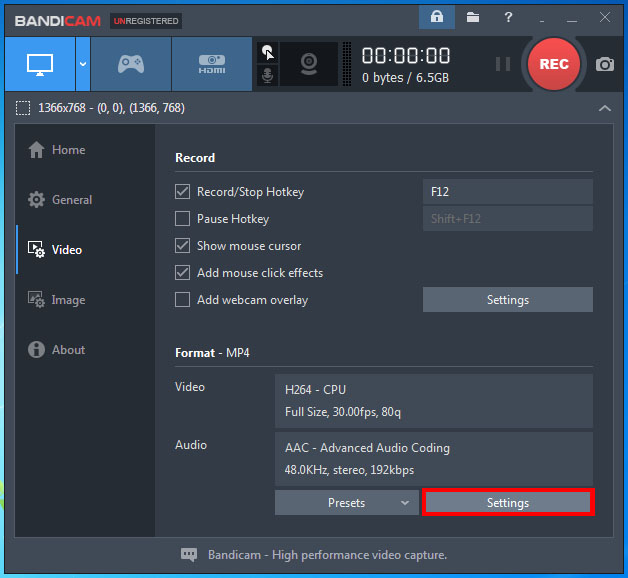Viewport: 628px width, 578px height.
Task: Click the pause recording button
Action: coord(503,64)
